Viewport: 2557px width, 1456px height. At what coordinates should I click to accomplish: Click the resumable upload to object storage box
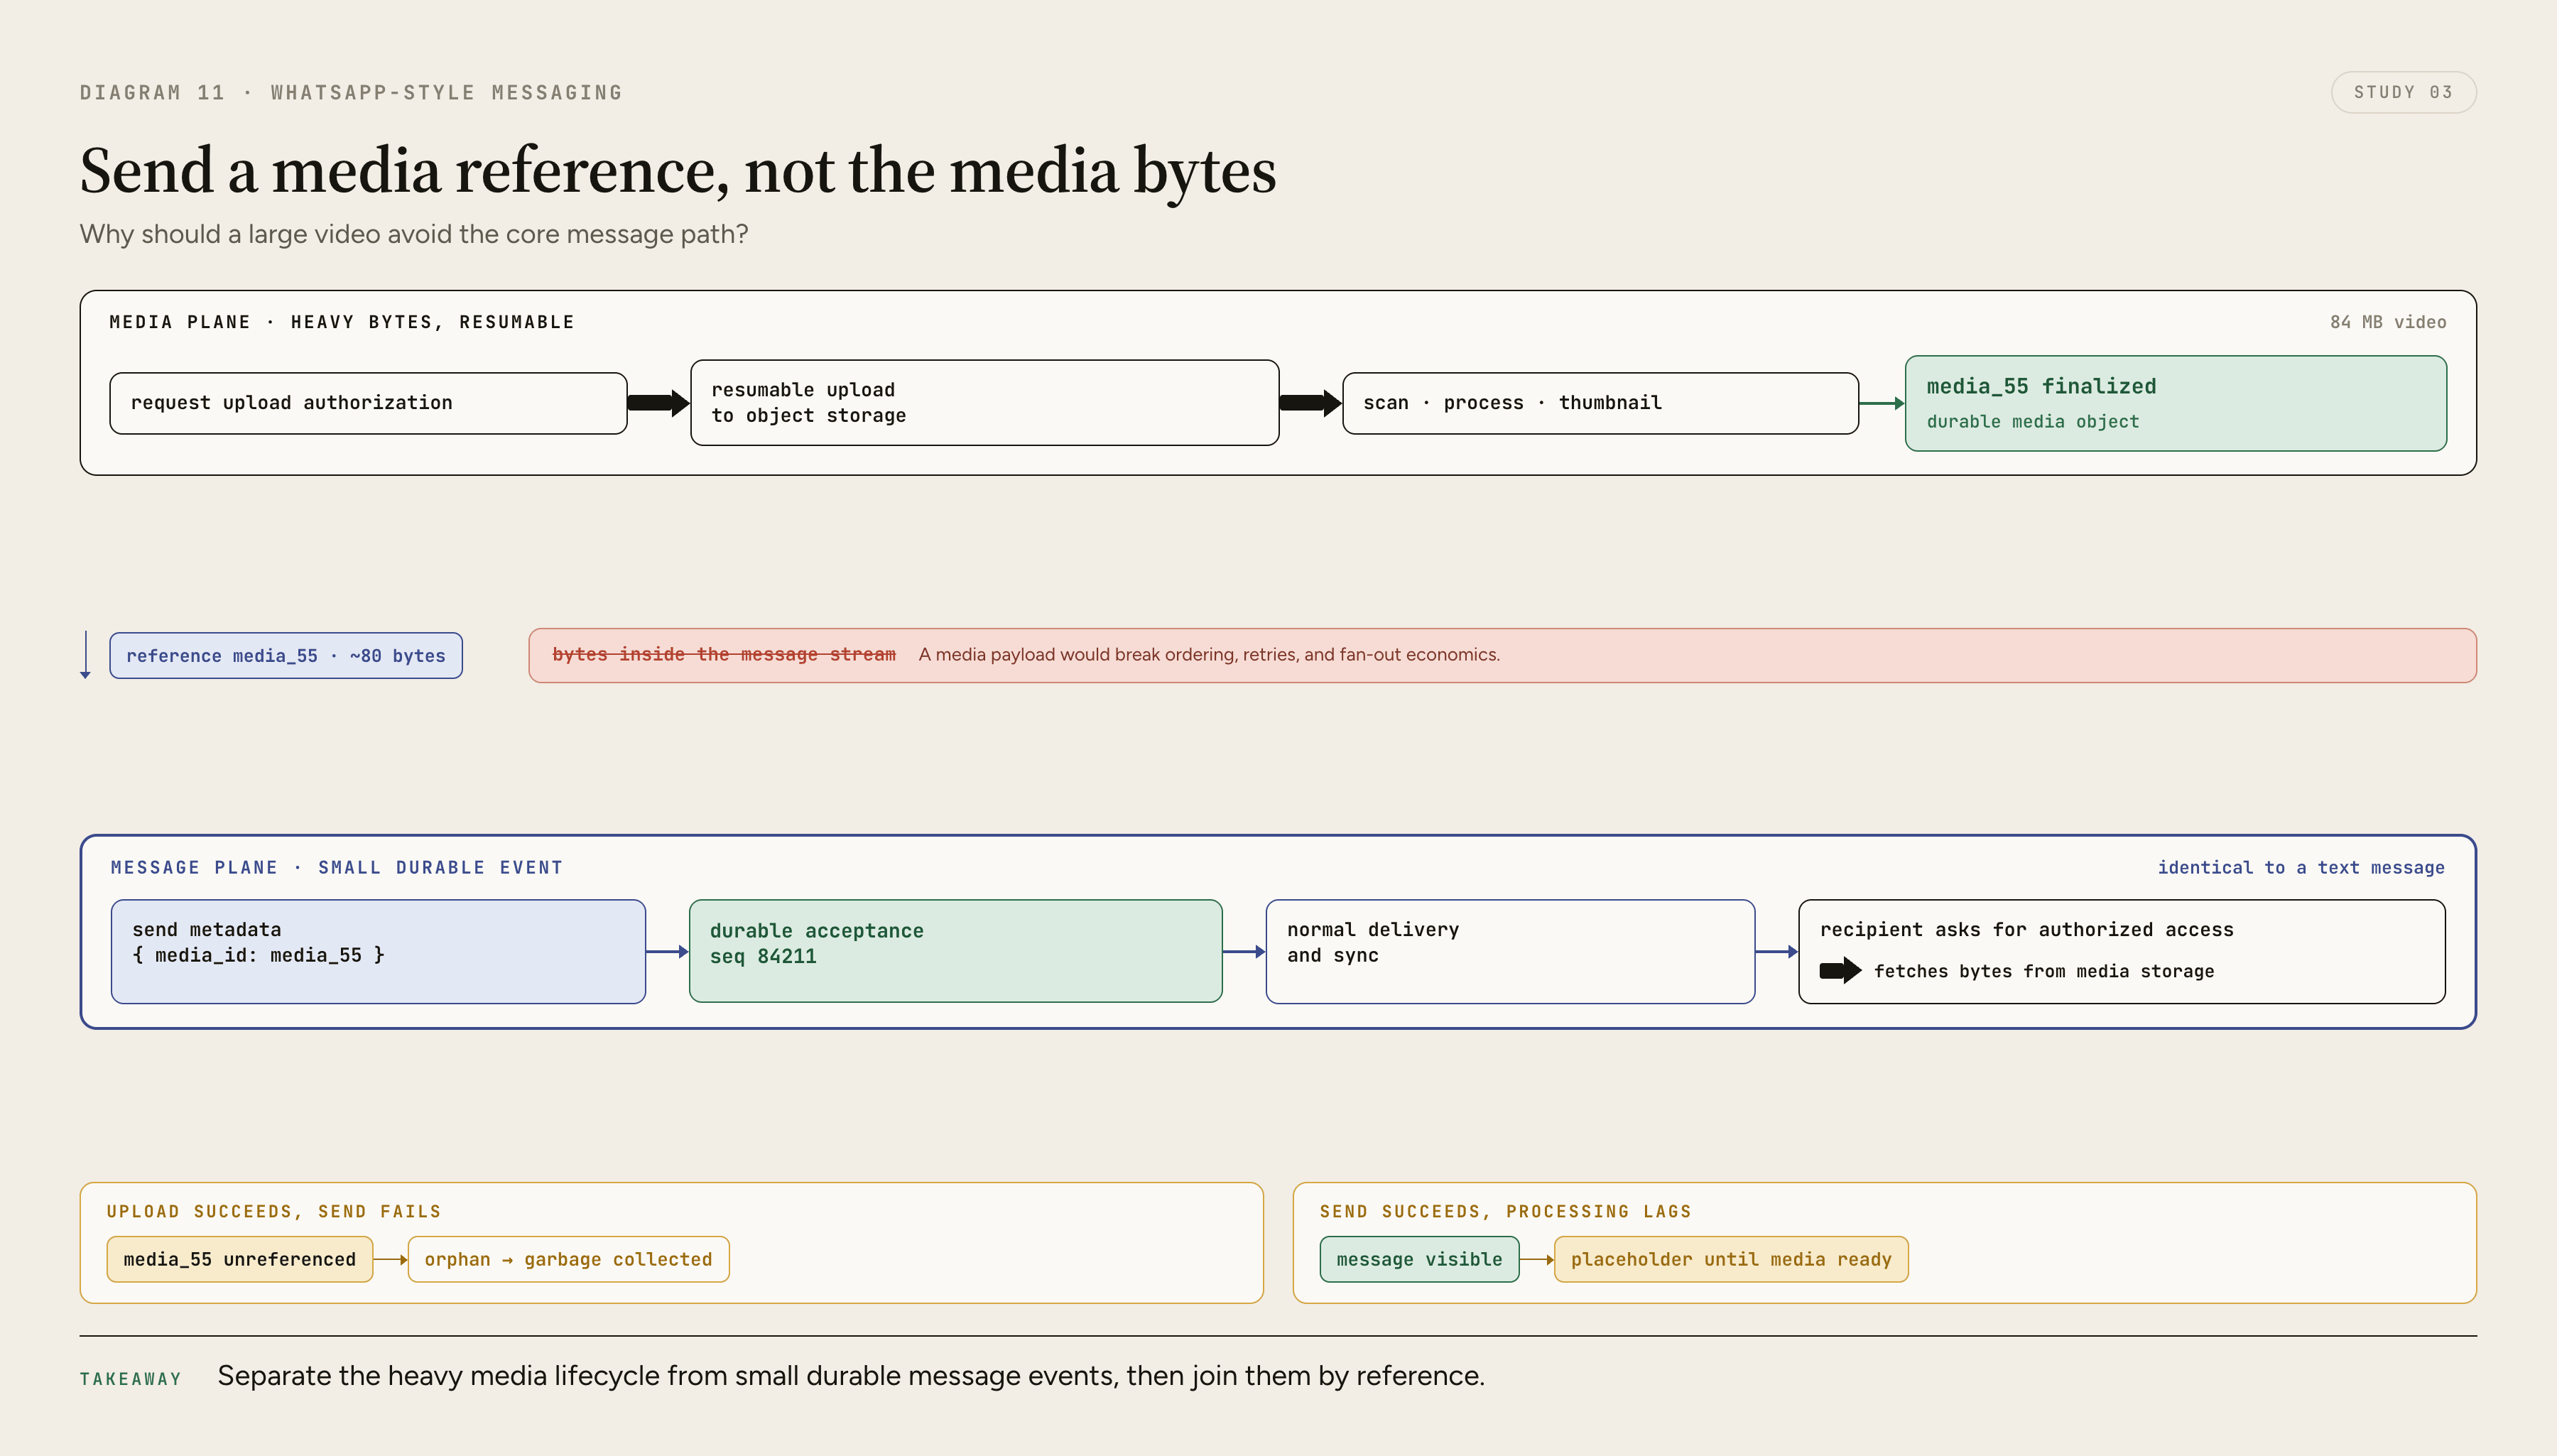(984, 403)
